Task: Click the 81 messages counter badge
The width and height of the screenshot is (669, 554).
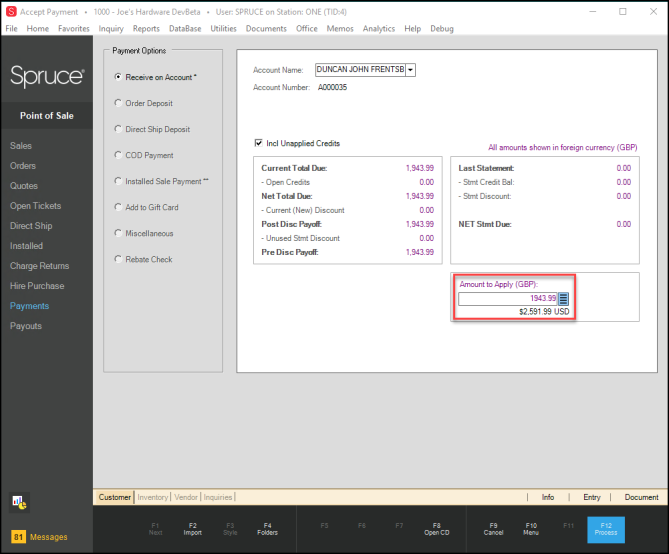Action: (18, 537)
